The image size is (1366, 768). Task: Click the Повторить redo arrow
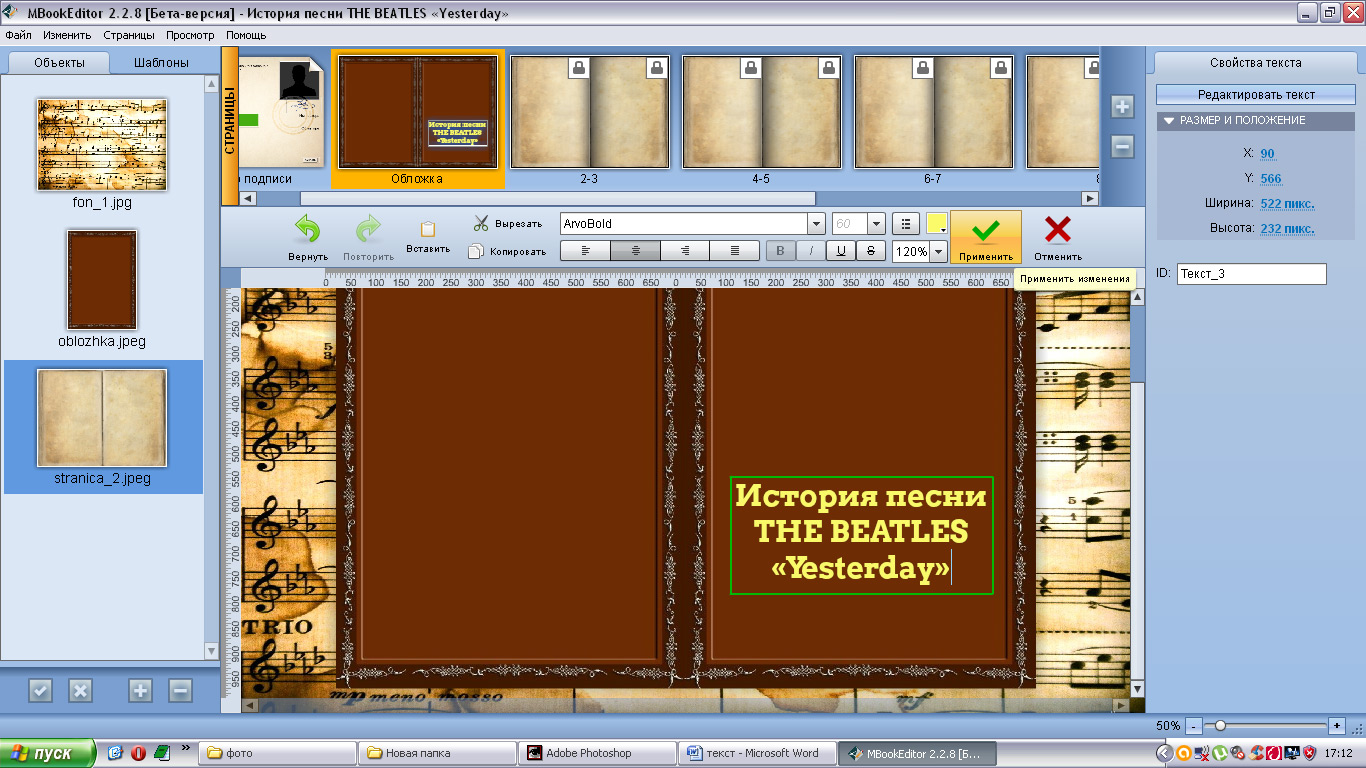point(368,237)
